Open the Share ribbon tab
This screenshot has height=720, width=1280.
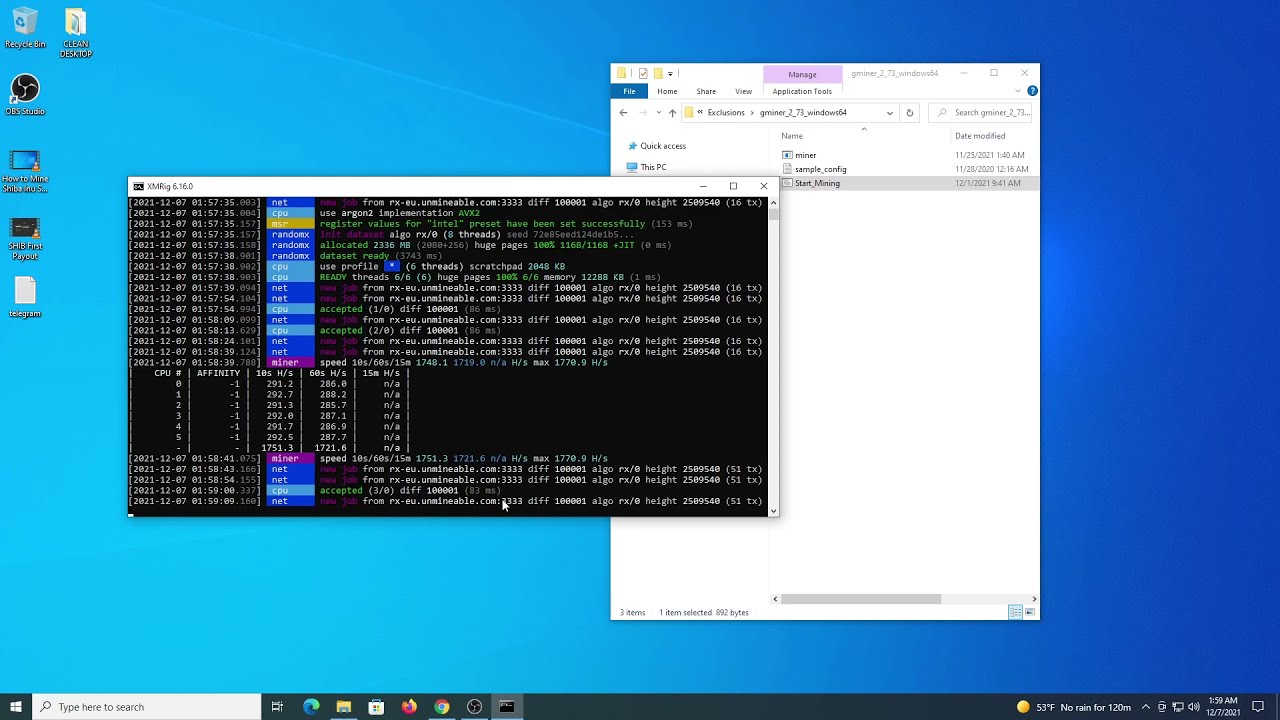[x=706, y=91]
